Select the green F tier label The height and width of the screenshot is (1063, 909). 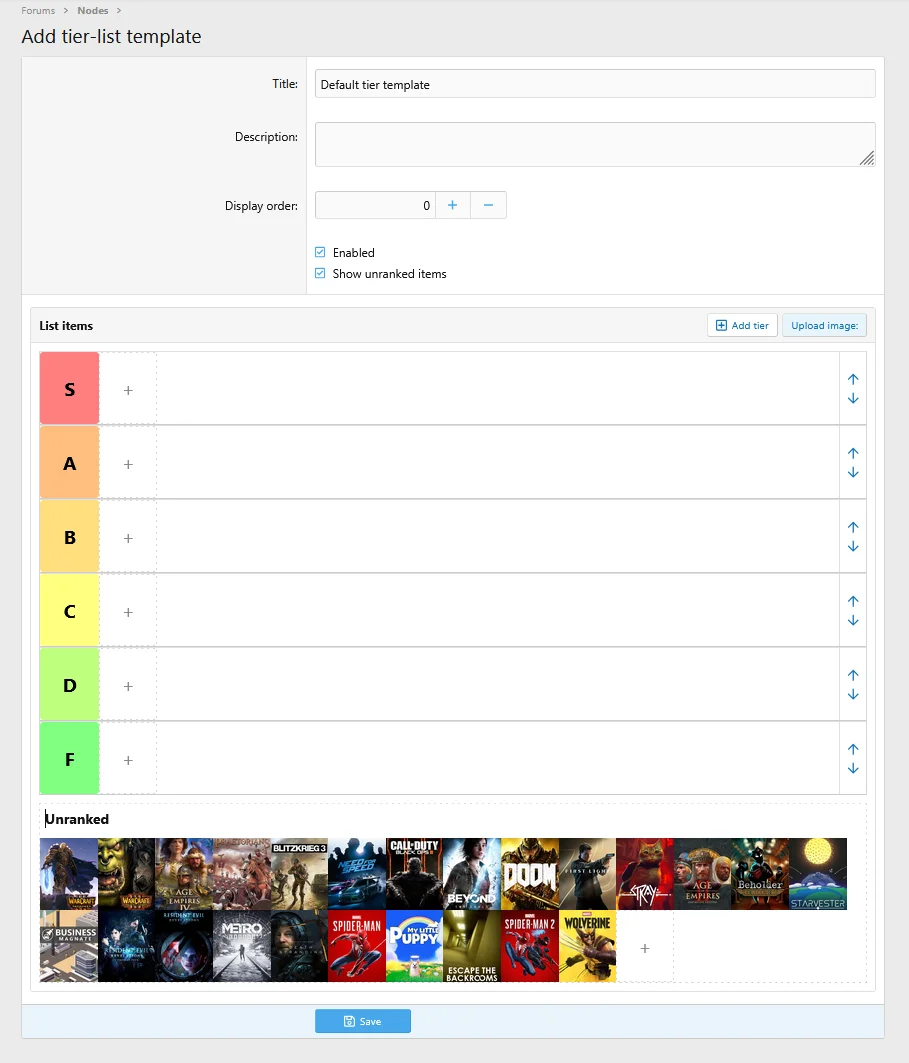pyautogui.click(x=69, y=758)
